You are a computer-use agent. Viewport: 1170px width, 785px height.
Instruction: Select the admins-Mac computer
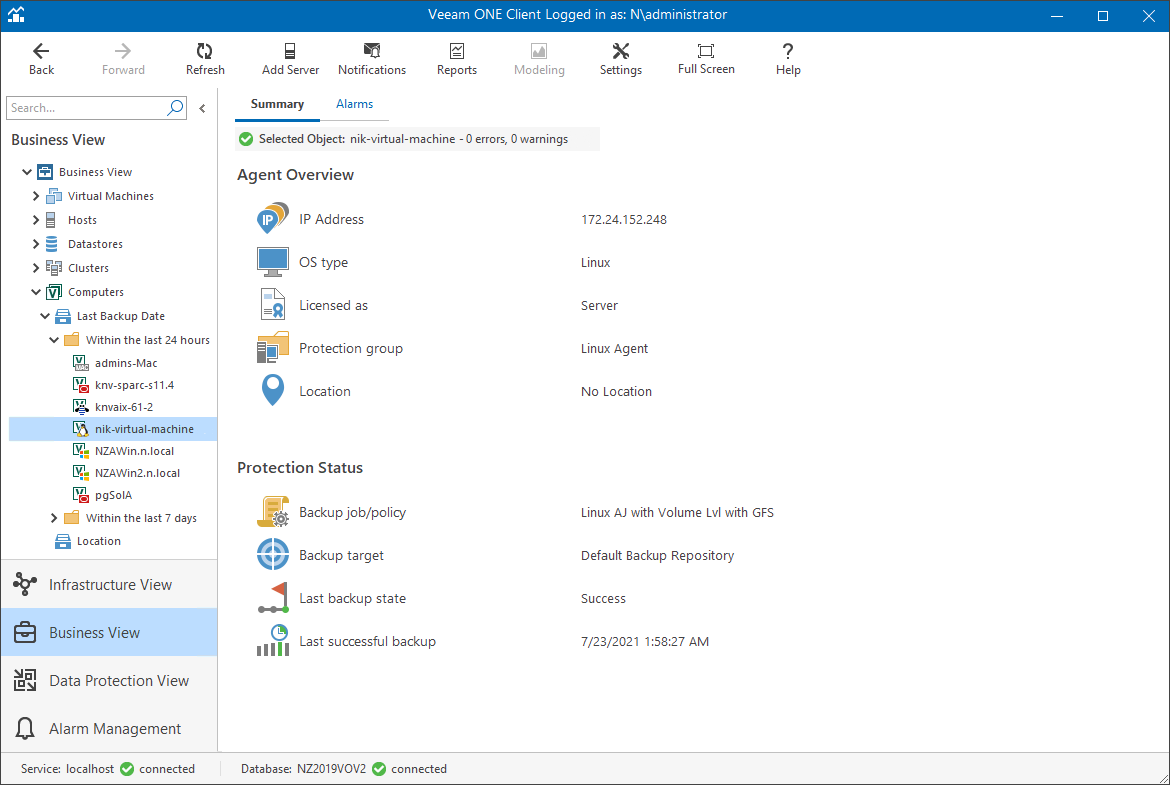126,363
